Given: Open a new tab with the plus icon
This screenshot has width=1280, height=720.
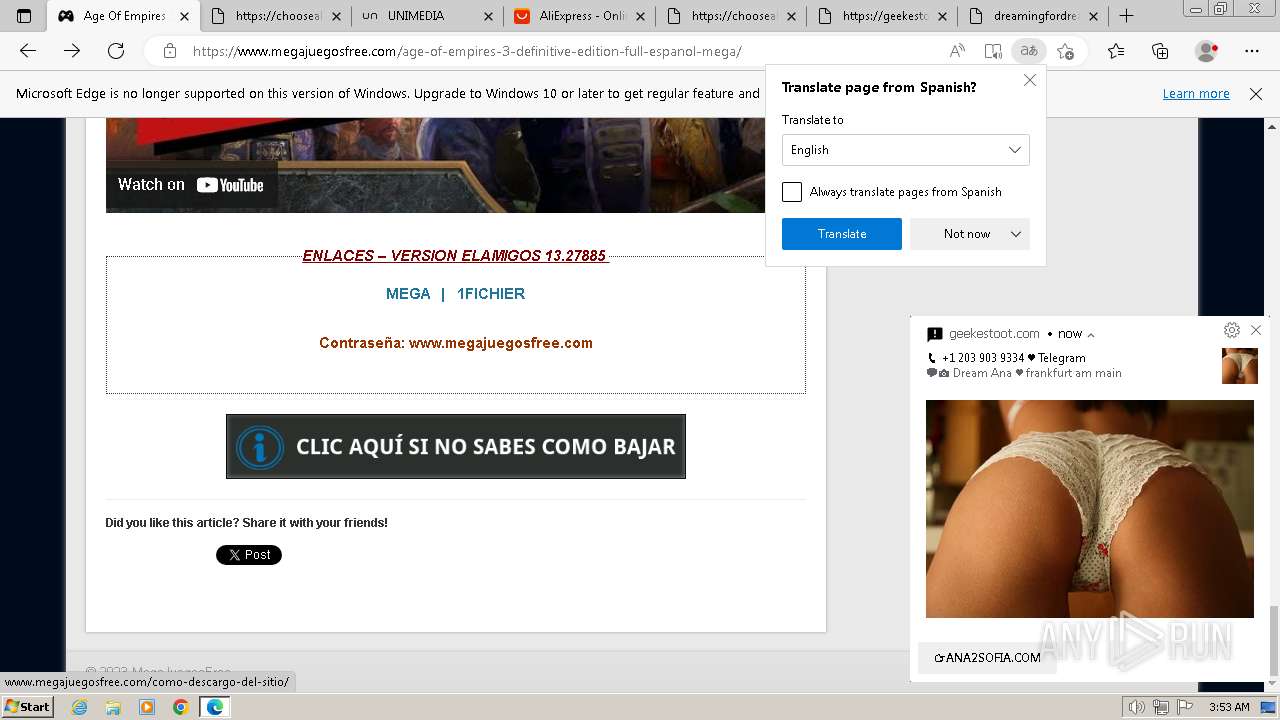Looking at the screenshot, I should pyautogui.click(x=1126, y=16).
